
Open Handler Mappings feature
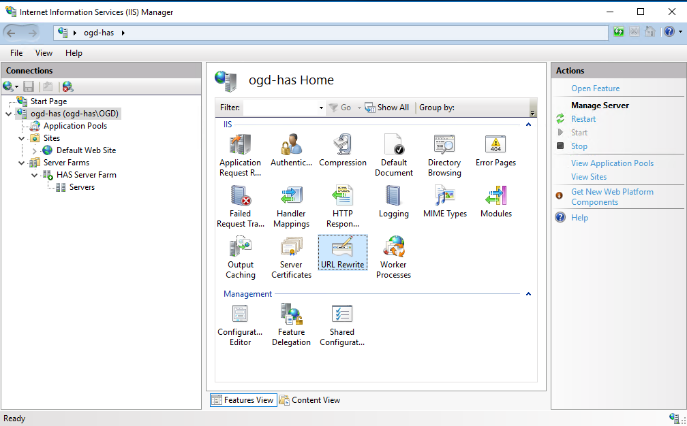291,206
